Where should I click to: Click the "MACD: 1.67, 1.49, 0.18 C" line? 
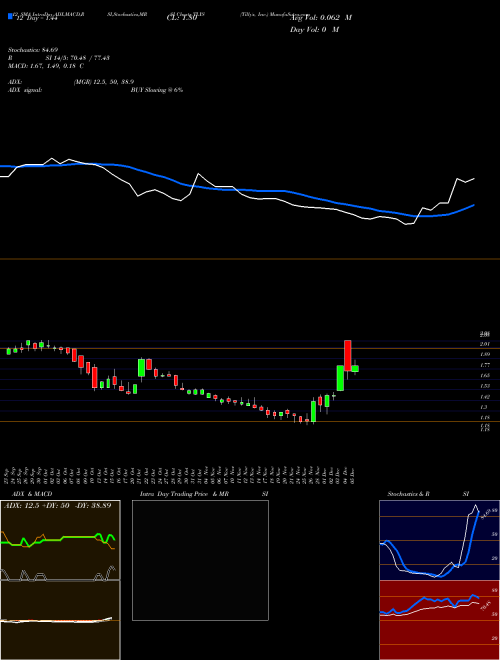pos(46,66)
